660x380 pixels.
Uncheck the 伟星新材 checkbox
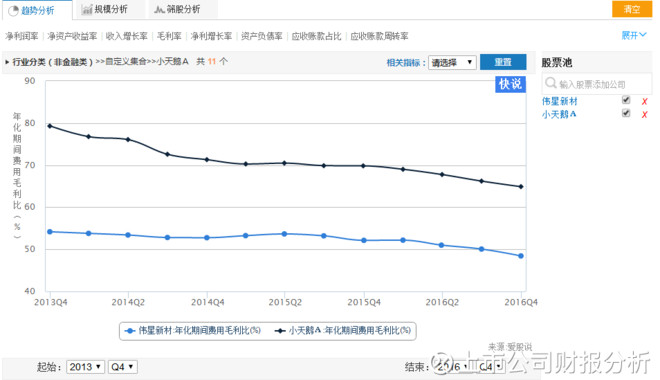(x=626, y=100)
